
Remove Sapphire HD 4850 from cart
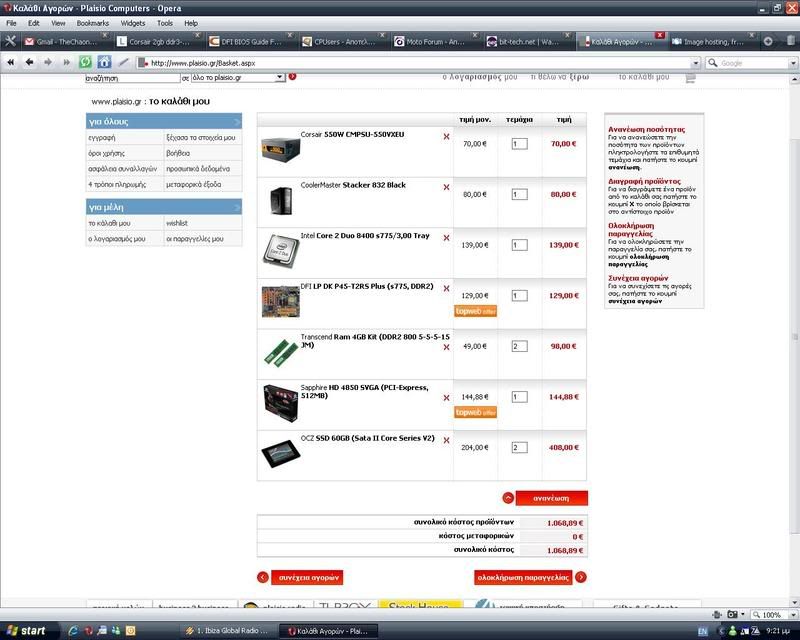pyautogui.click(x=446, y=398)
